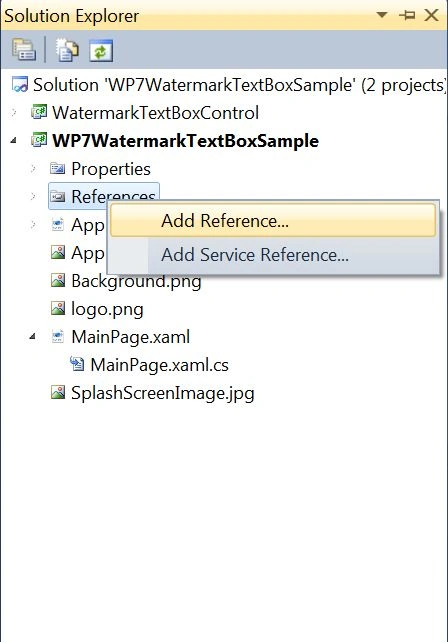
Task: Open the Solution Explorer window position dropdown
Action: click(x=382, y=15)
